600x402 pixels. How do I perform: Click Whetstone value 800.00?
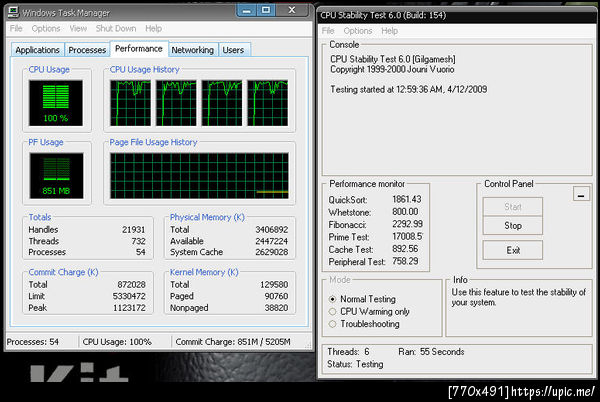tap(405, 212)
